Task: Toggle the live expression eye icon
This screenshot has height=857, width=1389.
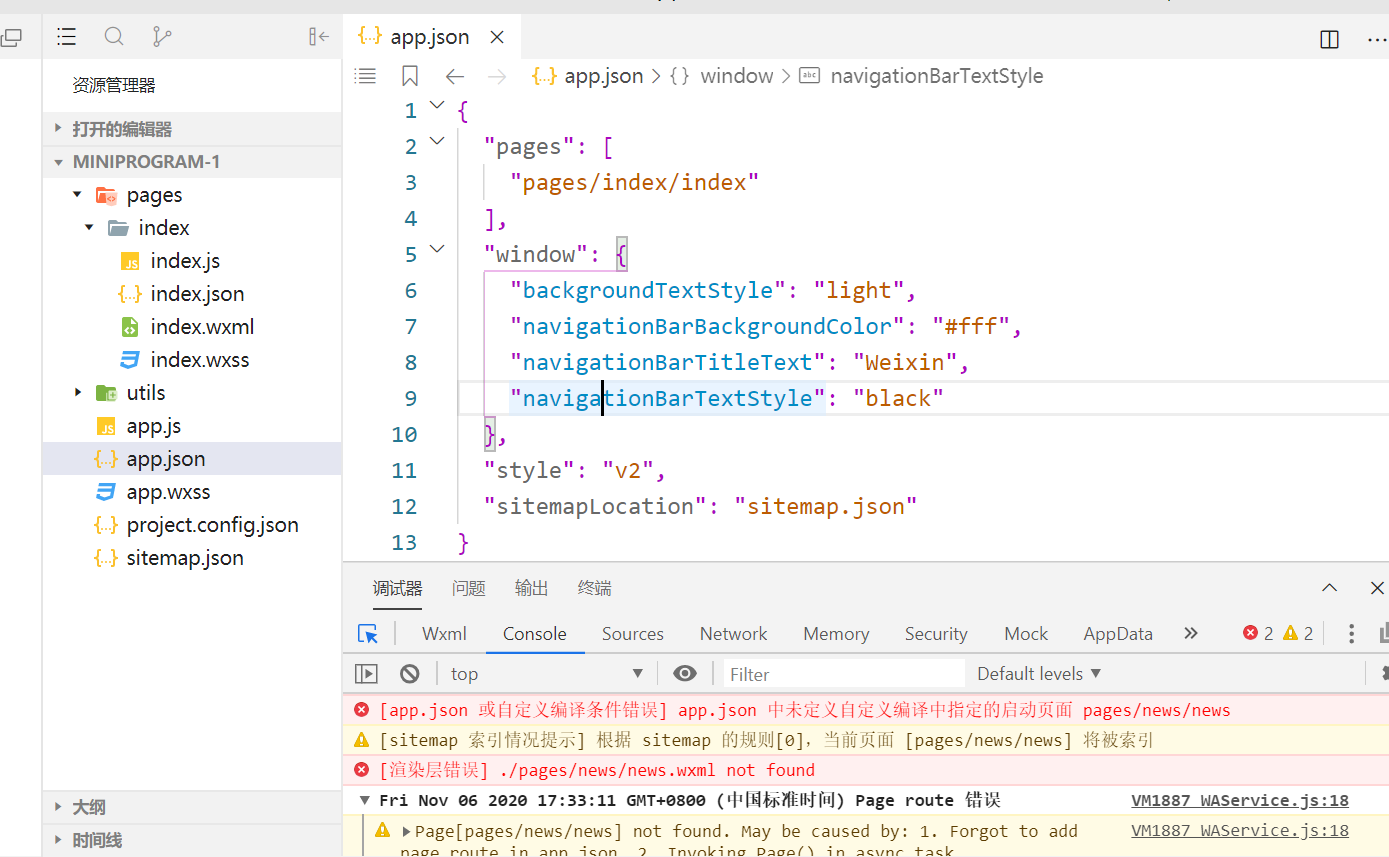Action: (685, 673)
